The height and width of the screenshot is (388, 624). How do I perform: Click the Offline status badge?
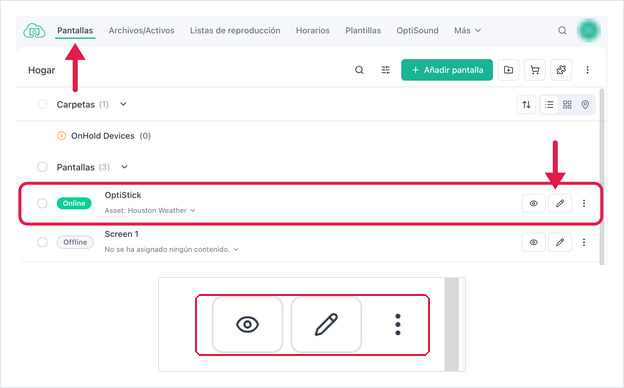click(x=75, y=242)
